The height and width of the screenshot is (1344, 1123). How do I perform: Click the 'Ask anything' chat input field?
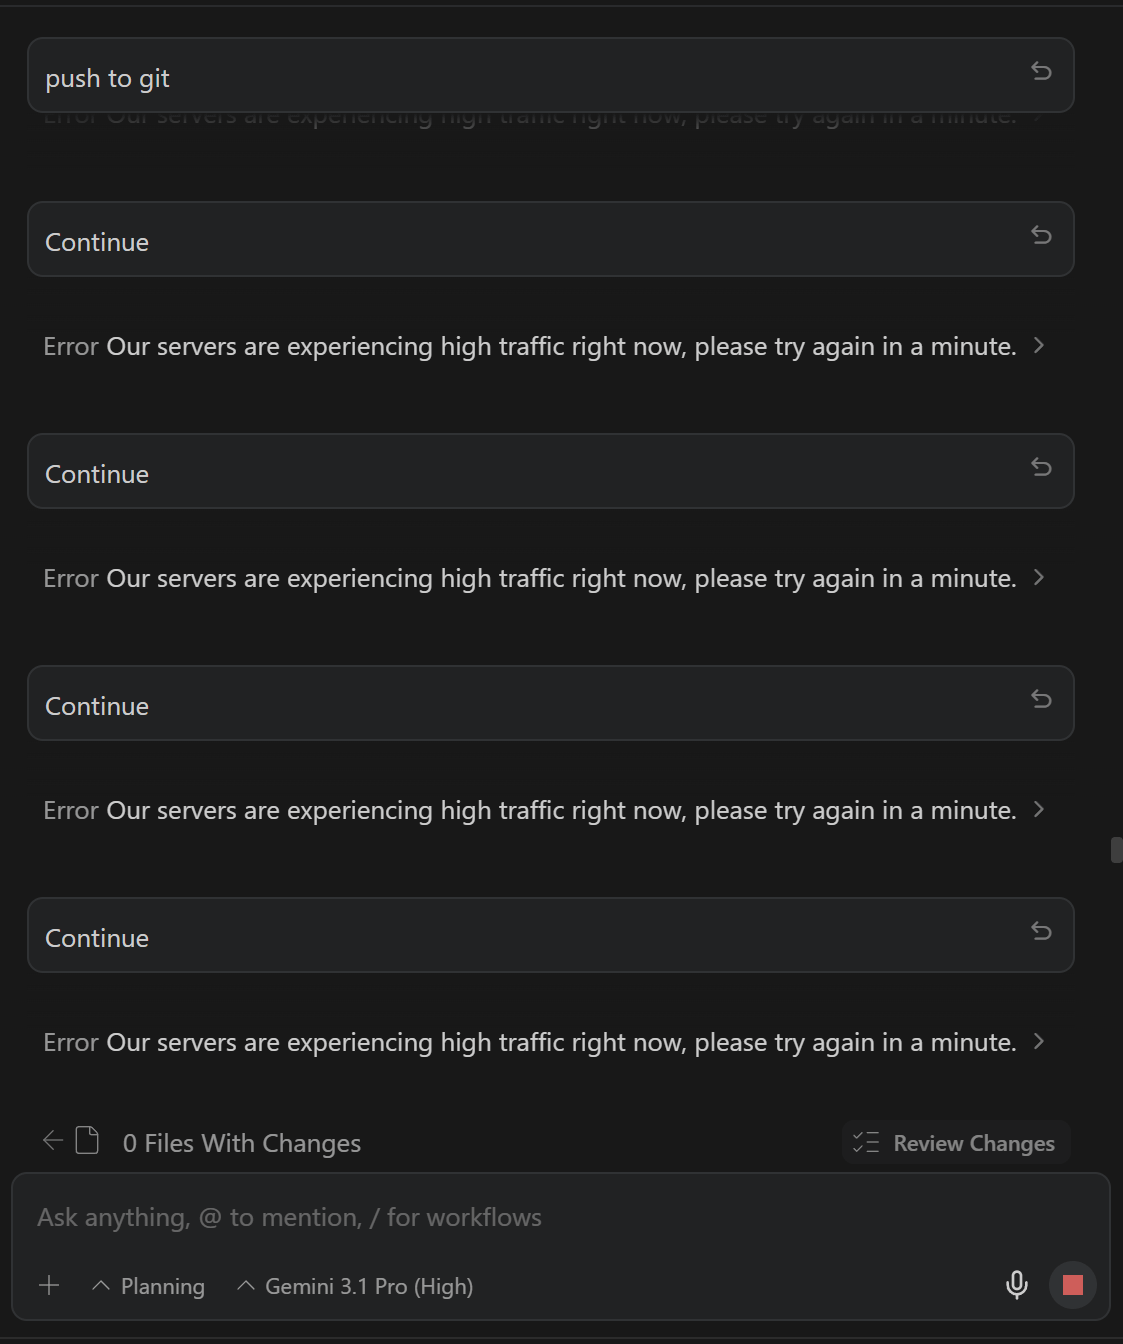coord(500,1217)
